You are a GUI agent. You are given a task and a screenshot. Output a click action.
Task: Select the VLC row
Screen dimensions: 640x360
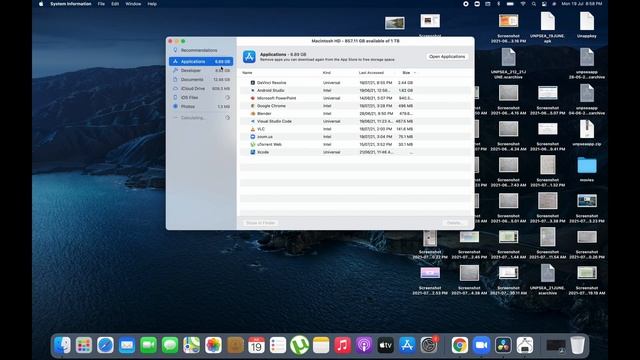point(355,129)
